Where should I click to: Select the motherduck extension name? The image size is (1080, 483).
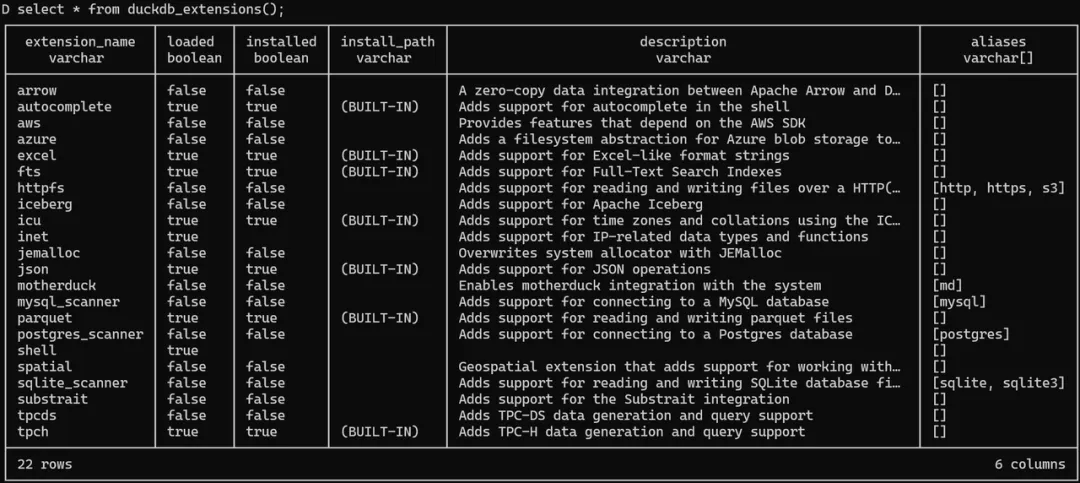[56, 285]
